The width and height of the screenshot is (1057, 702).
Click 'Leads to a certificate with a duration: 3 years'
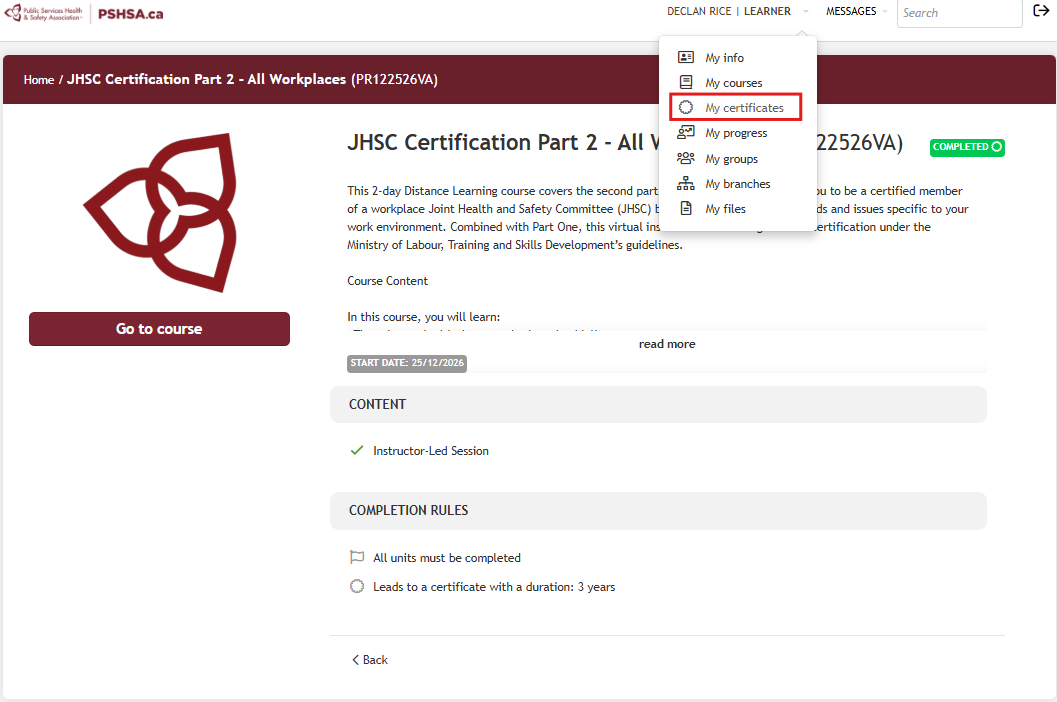click(x=494, y=587)
